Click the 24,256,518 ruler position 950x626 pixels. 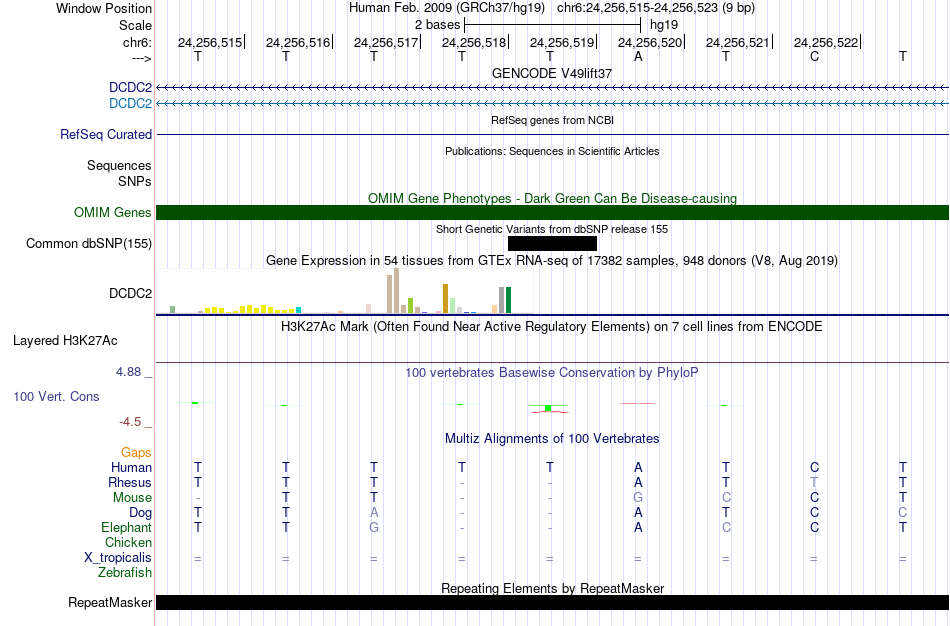[474, 42]
